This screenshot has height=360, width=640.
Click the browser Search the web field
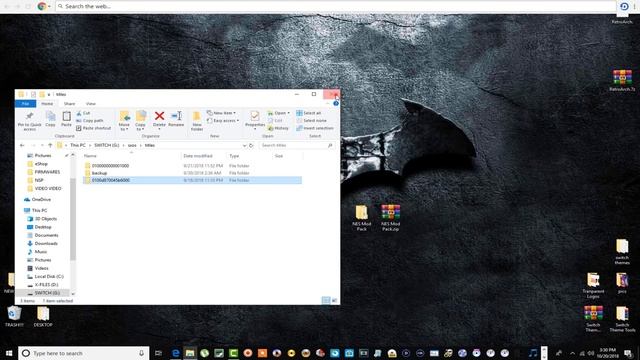336,6
